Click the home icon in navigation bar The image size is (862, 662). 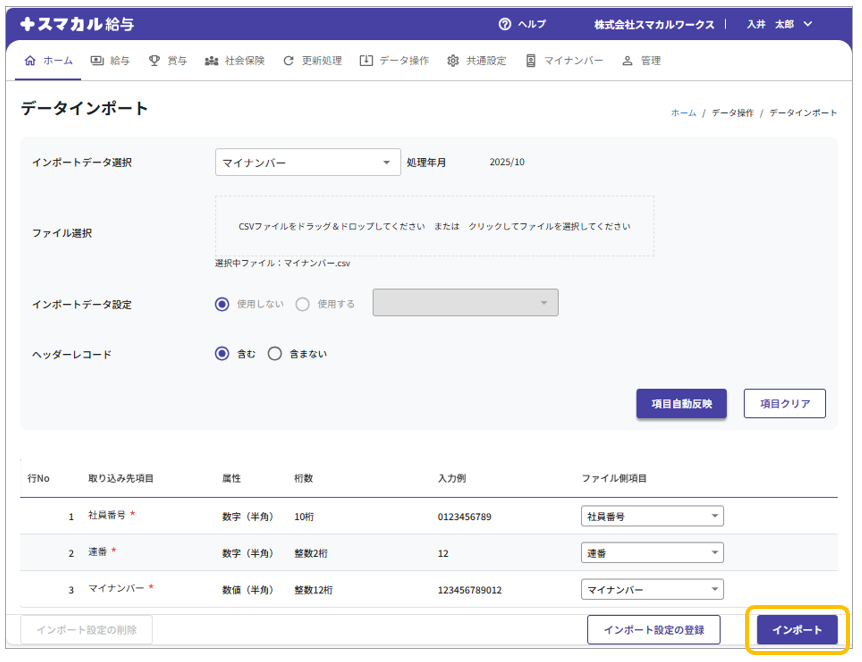tap(29, 61)
